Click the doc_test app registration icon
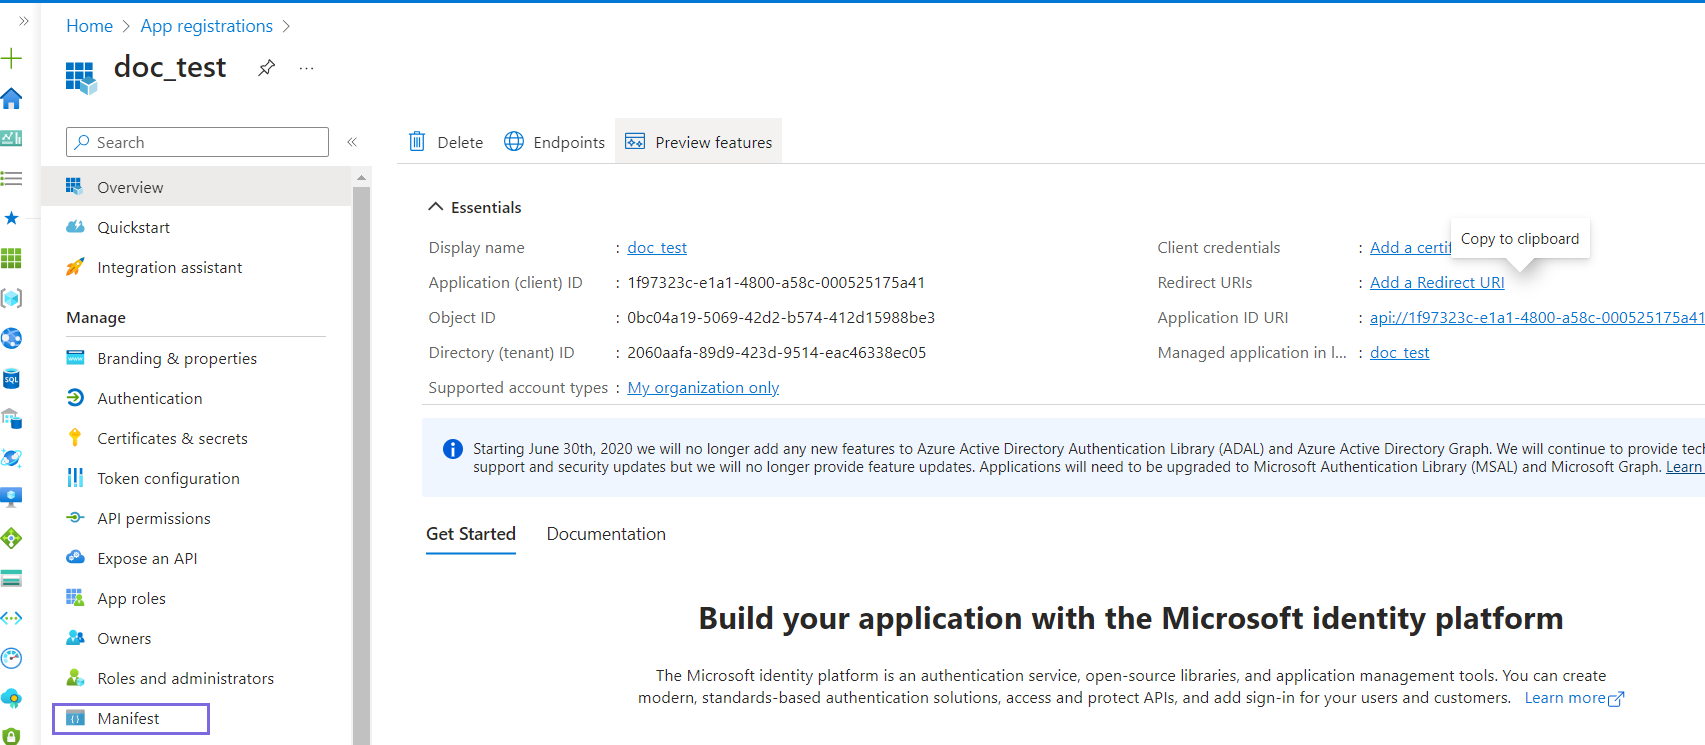 (81, 77)
